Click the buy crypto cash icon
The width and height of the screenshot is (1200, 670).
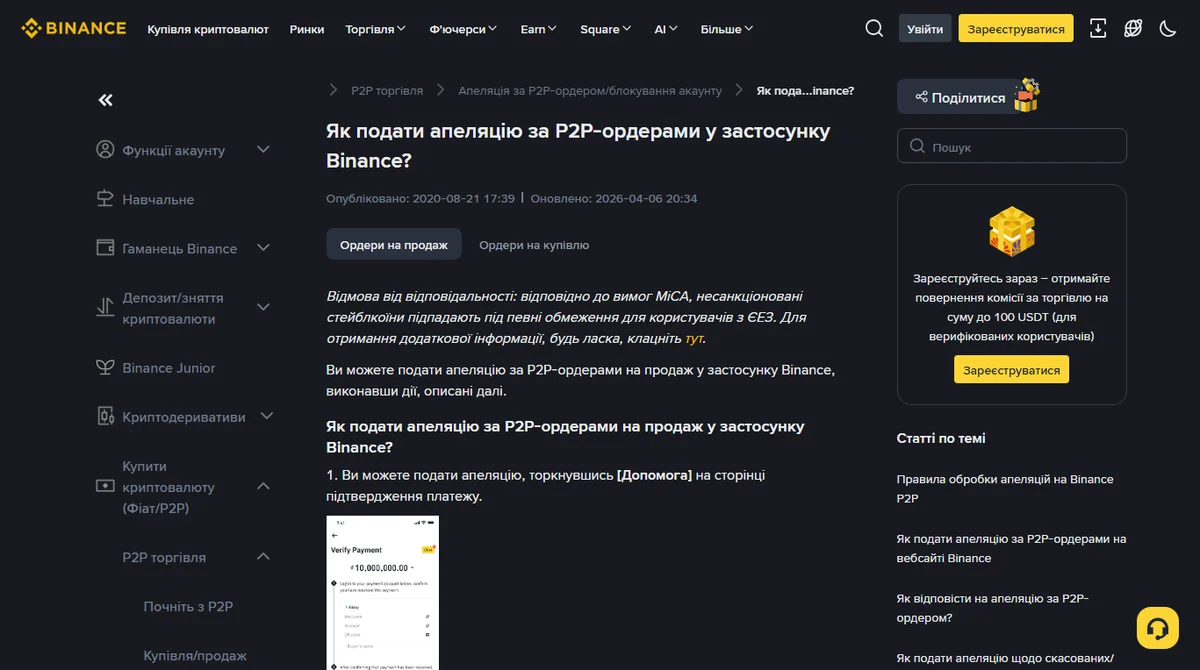pyautogui.click(x=105, y=486)
